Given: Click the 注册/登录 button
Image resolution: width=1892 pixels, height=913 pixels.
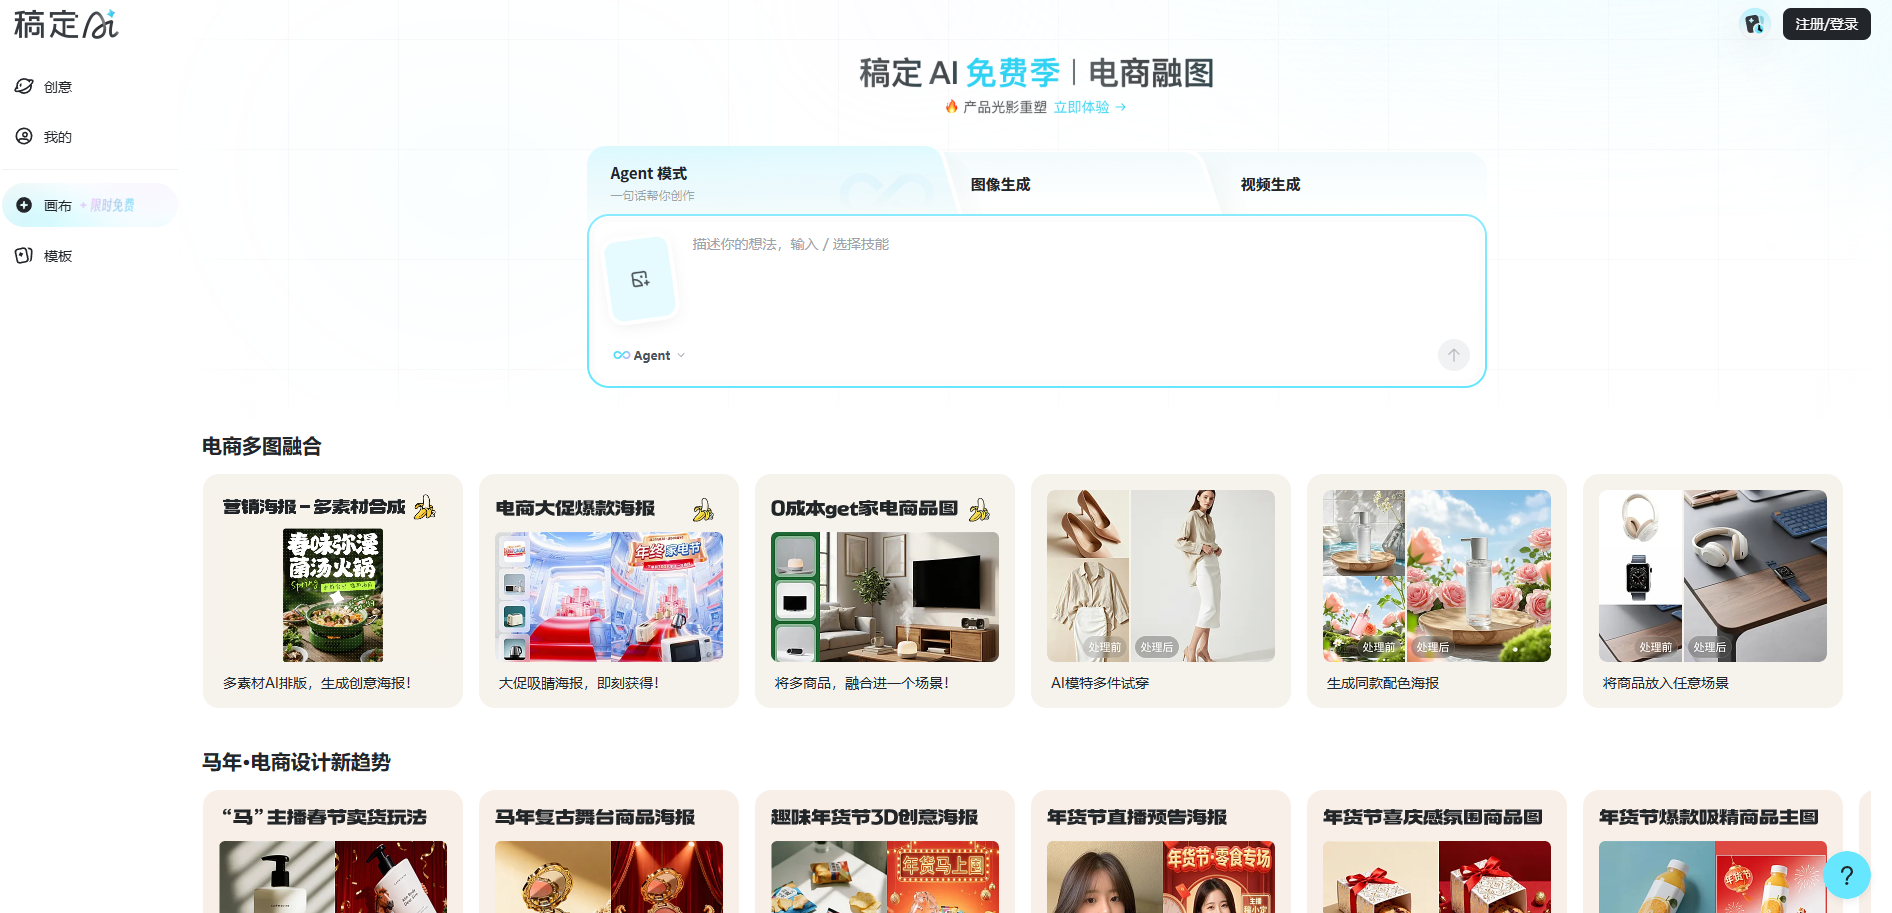Looking at the screenshot, I should [1826, 23].
